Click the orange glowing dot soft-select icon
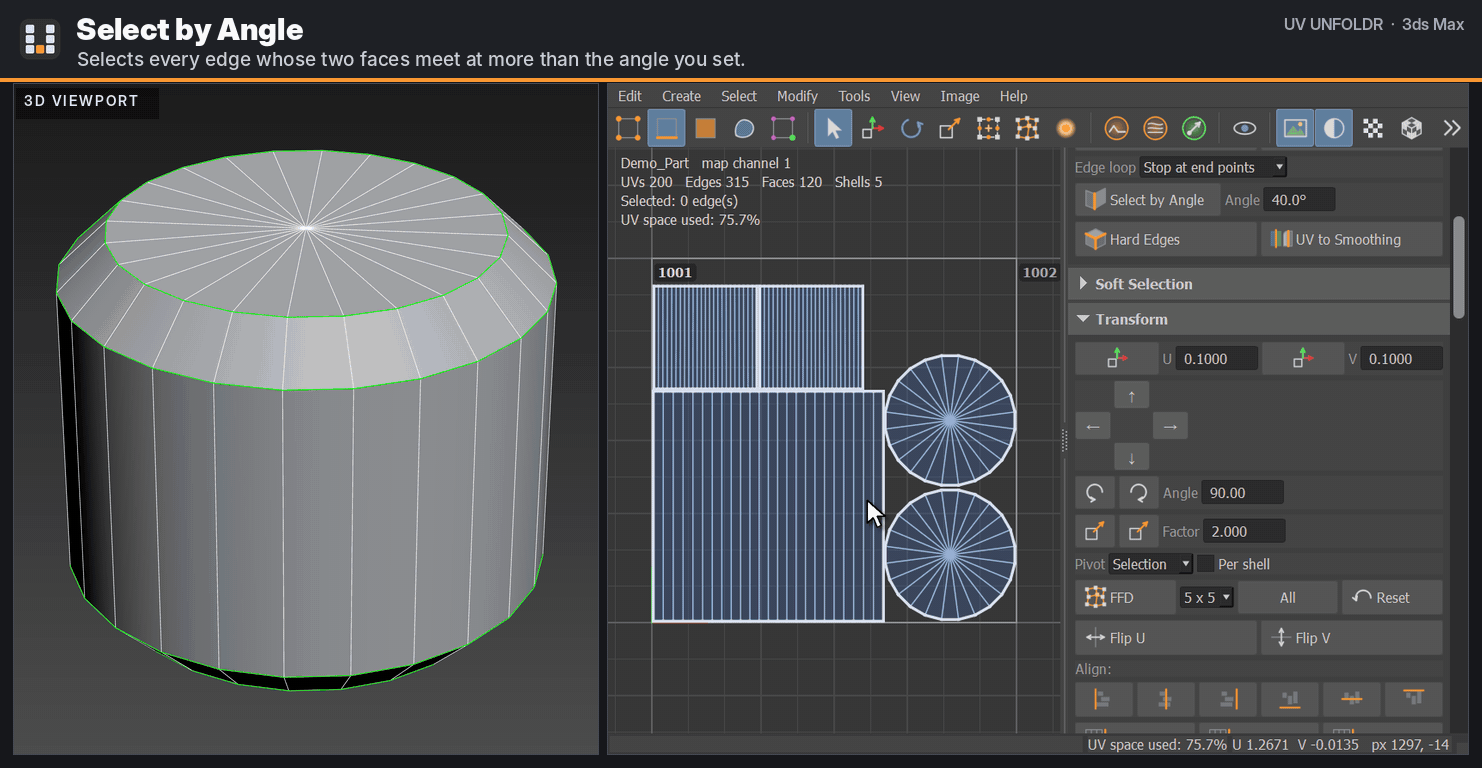The width and height of the screenshot is (1482, 768). (x=1066, y=128)
